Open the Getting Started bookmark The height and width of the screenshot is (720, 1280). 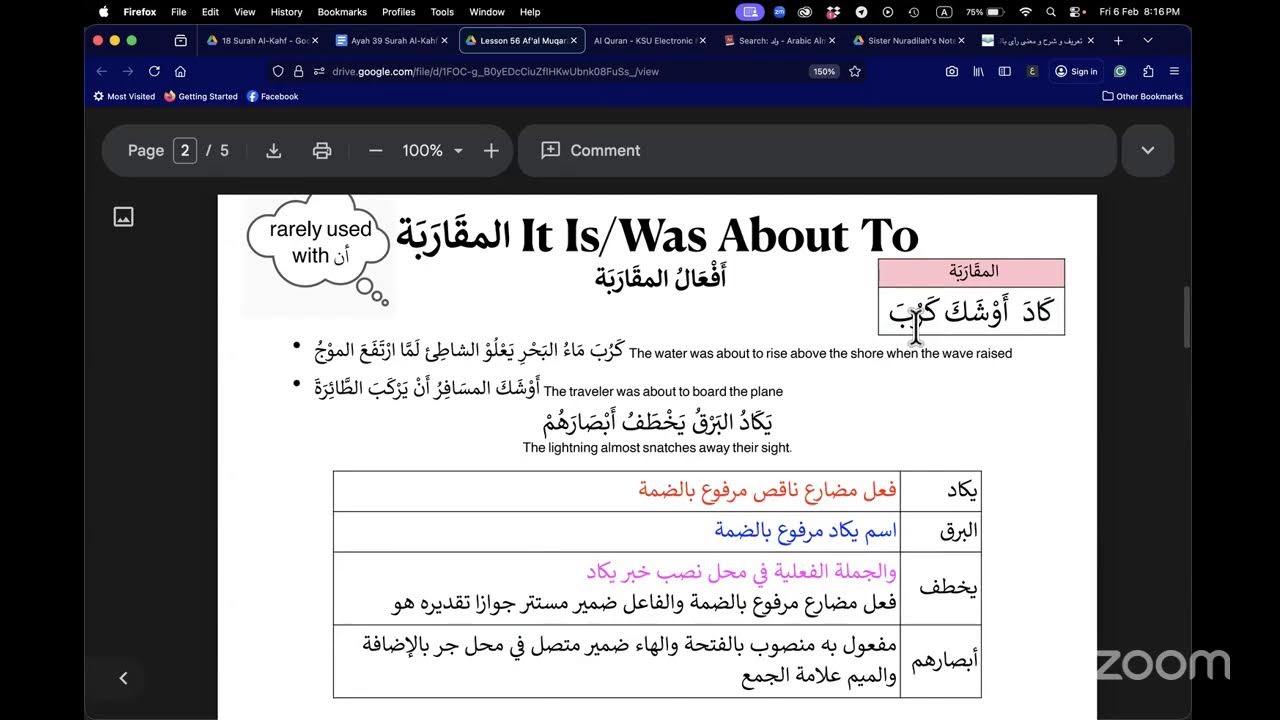click(x=201, y=97)
